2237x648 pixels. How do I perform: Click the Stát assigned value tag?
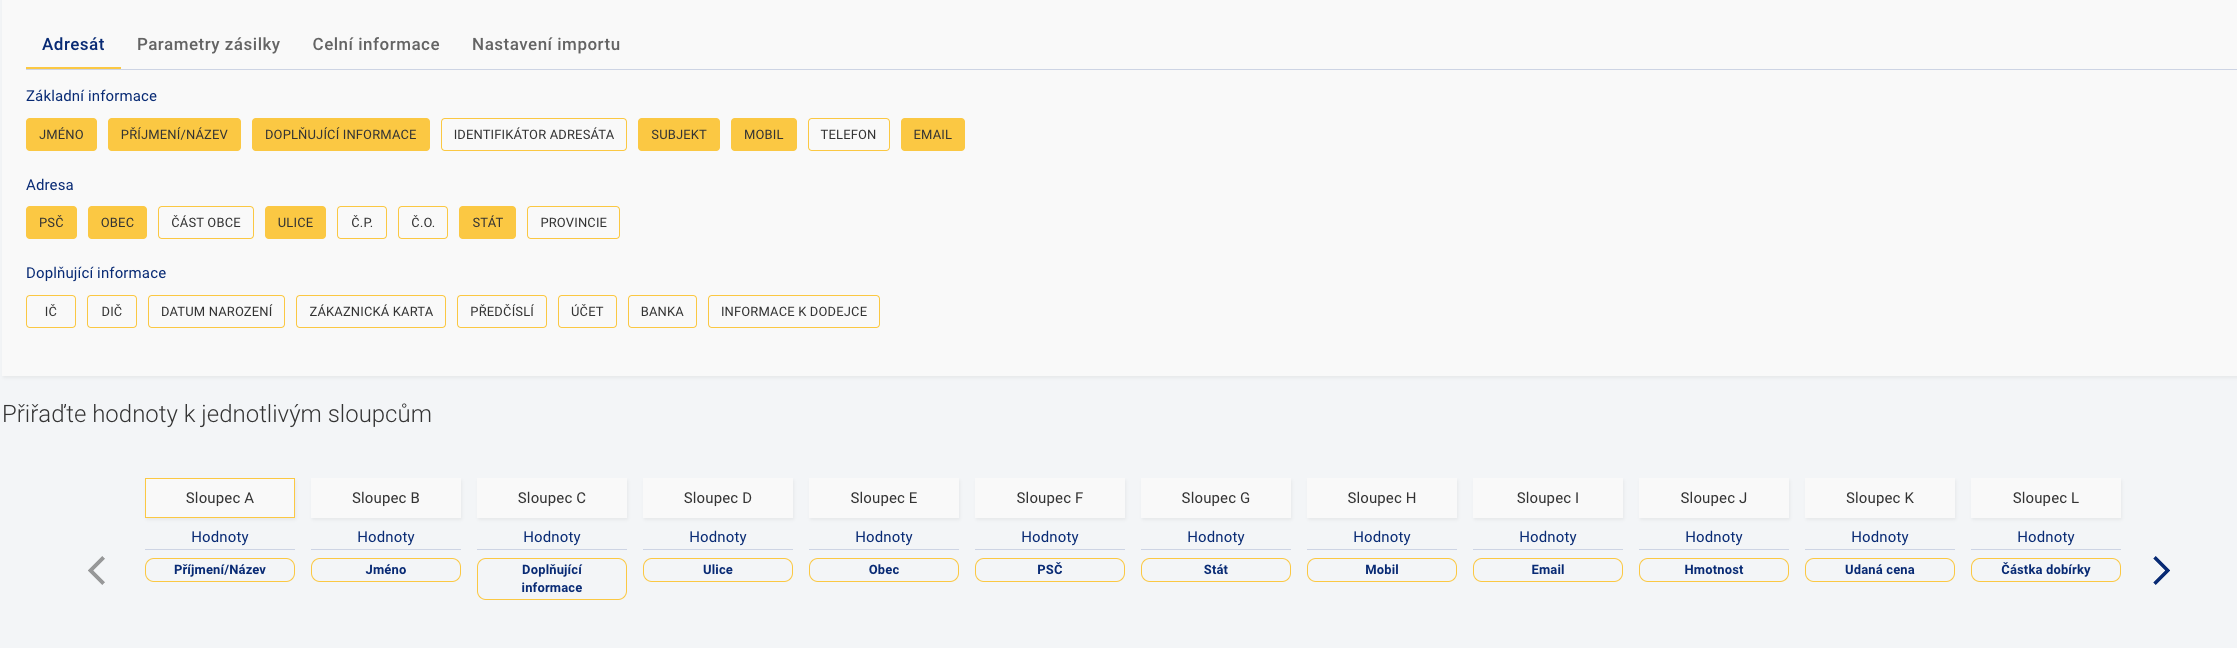tap(1216, 570)
